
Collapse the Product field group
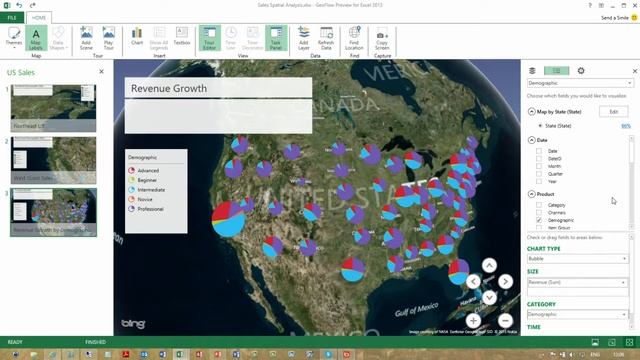point(531,194)
